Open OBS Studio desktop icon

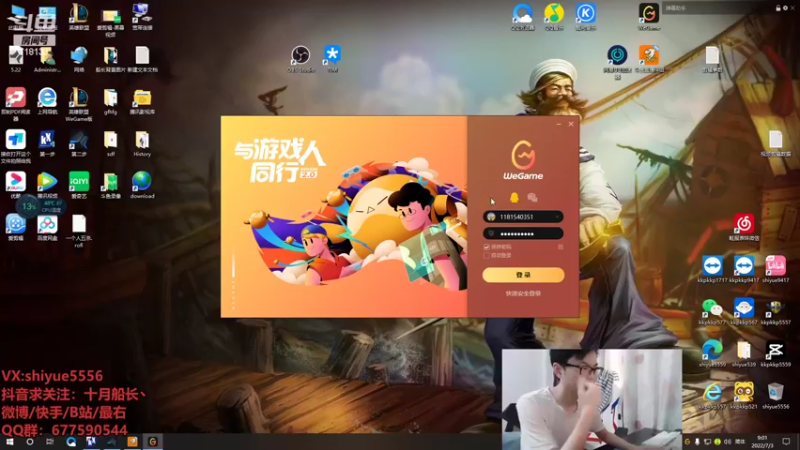(301, 59)
